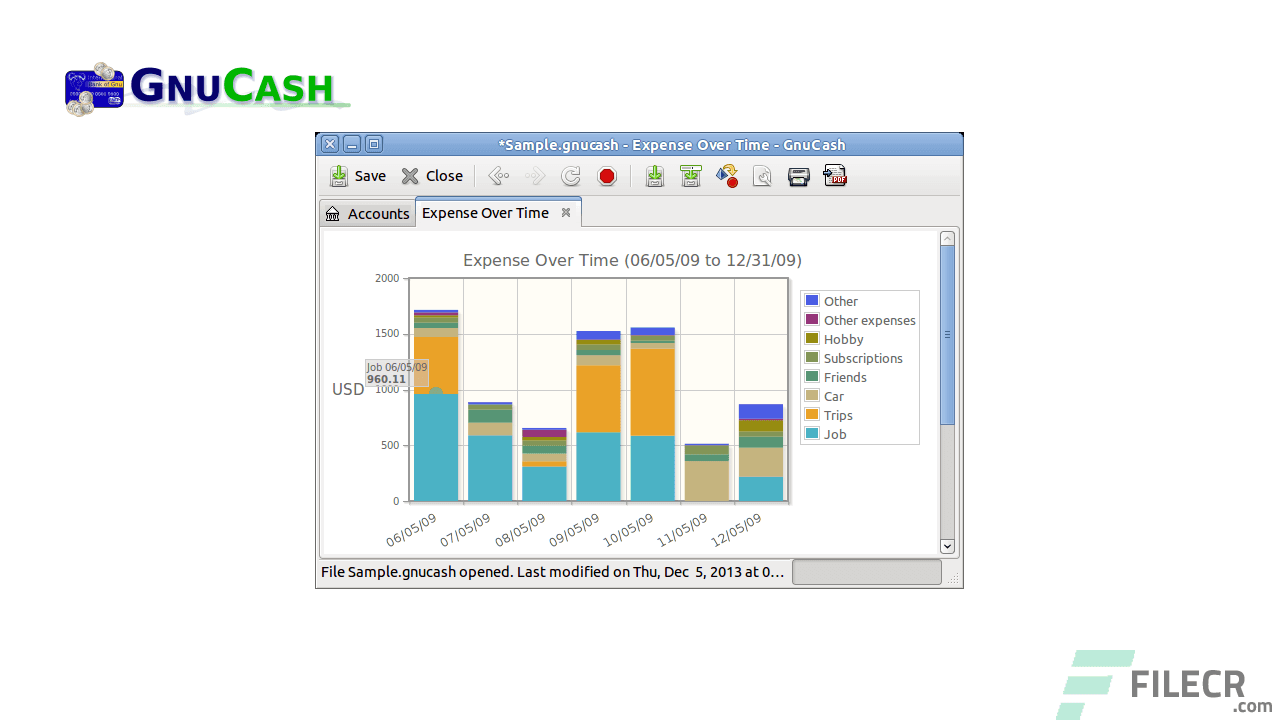Select the Hobby entry in the legend
The height and width of the screenshot is (720, 1280).
click(843, 339)
